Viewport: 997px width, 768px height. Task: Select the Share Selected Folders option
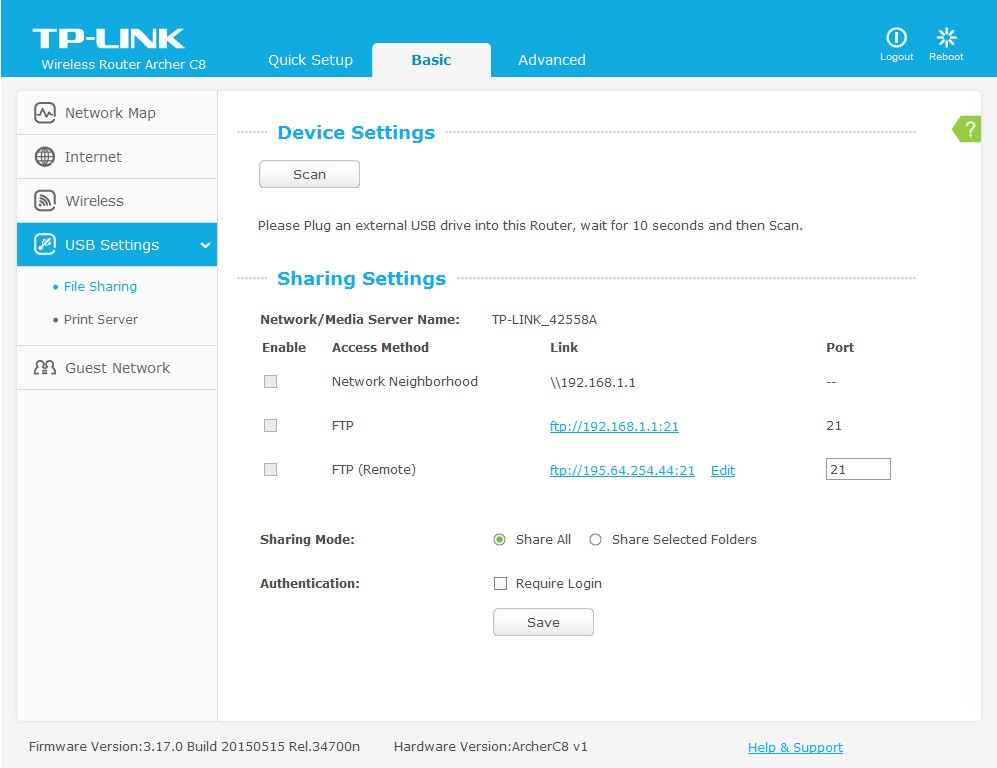click(x=596, y=540)
